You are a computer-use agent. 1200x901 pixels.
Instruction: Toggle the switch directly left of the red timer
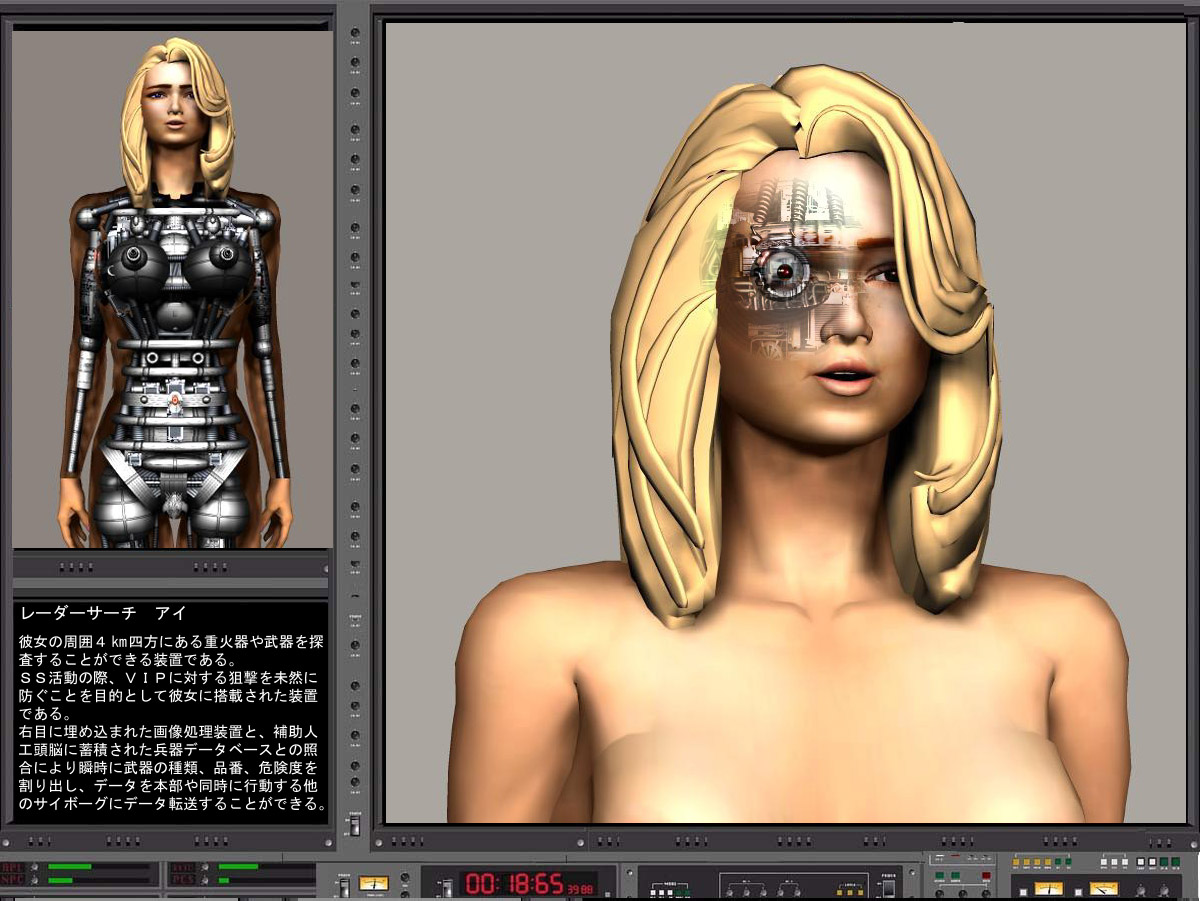point(447,888)
